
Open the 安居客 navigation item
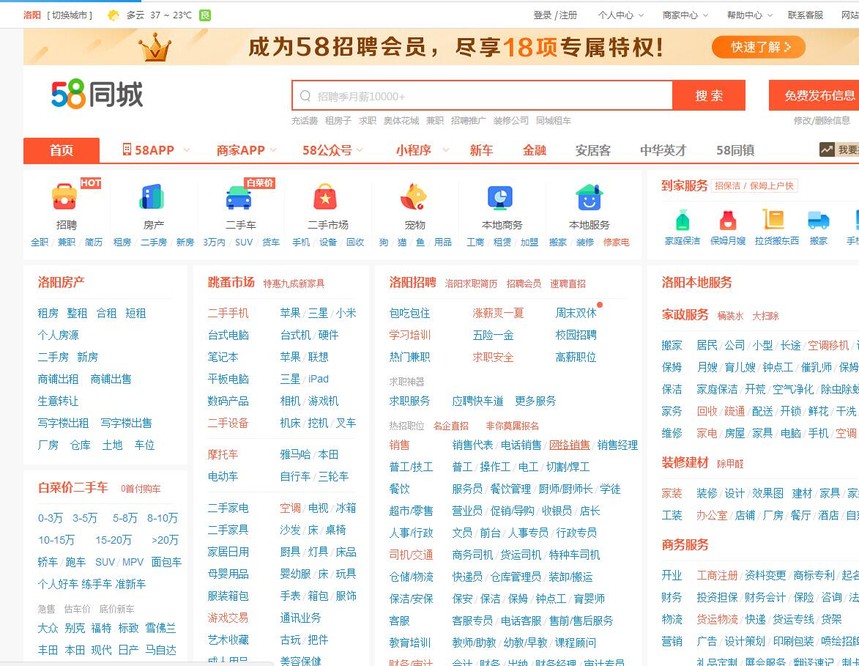593,150
